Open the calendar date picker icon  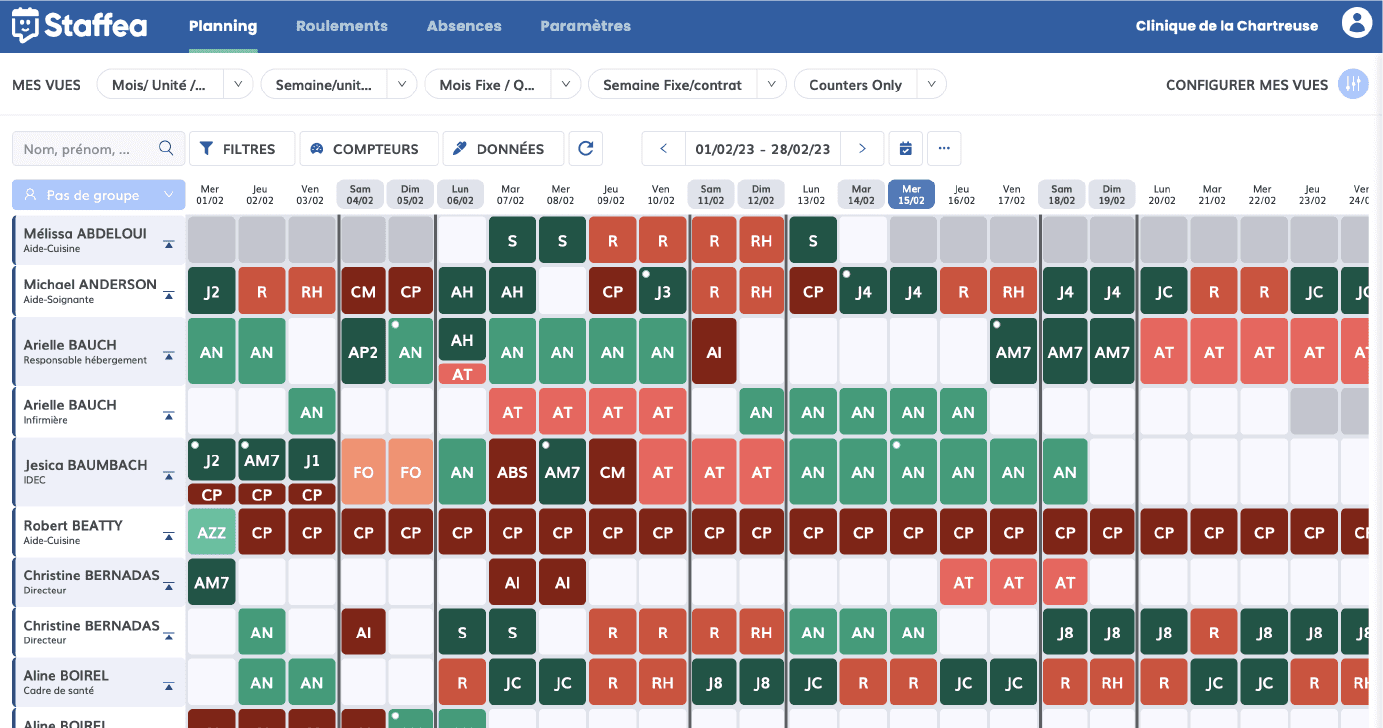click(905, 148)
